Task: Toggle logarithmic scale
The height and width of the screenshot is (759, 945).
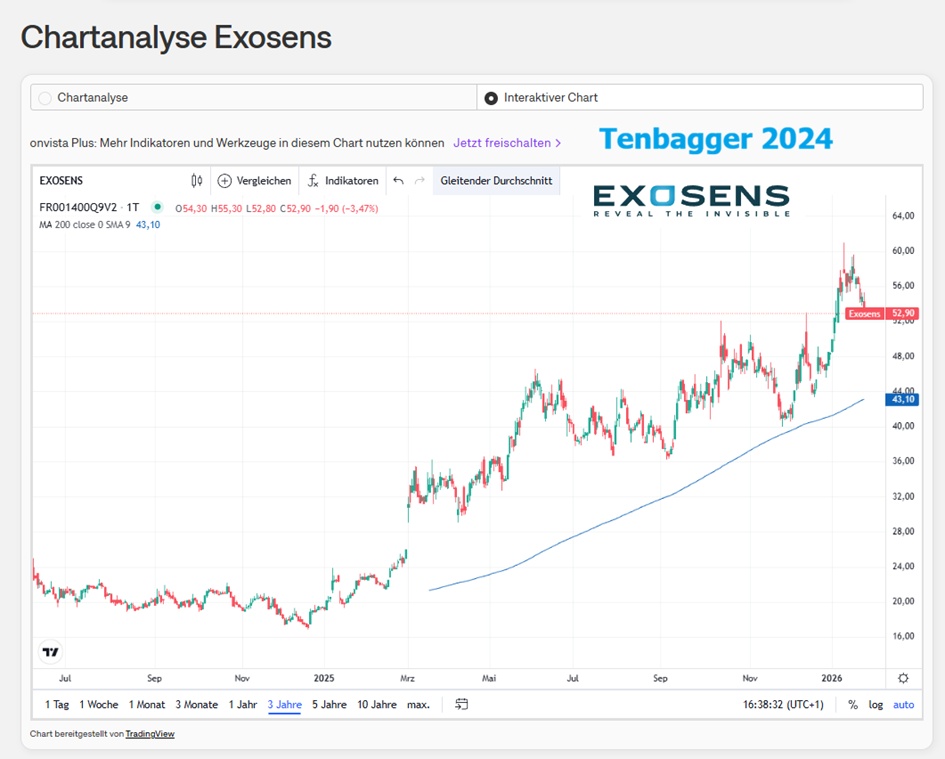Action: click(x=875, y=704)
